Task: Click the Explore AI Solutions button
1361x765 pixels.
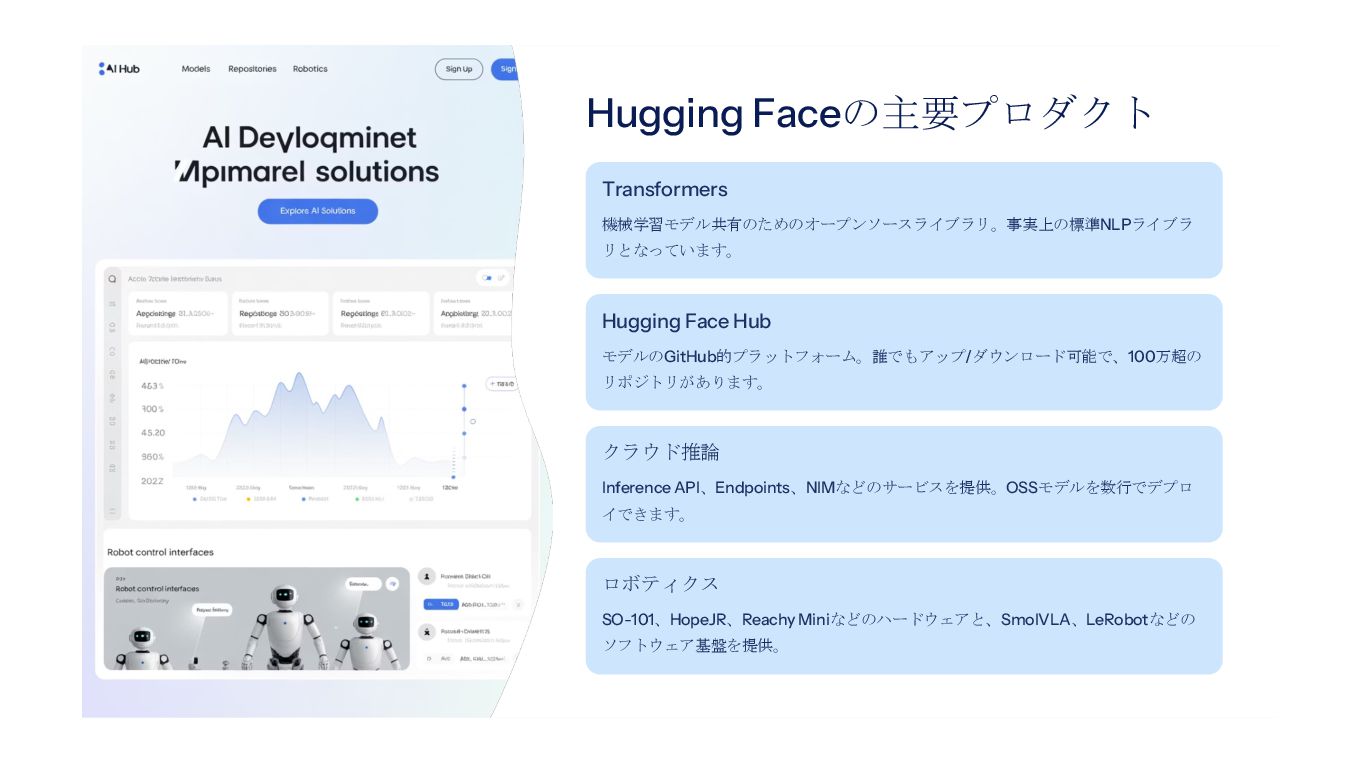Action: 318,211
